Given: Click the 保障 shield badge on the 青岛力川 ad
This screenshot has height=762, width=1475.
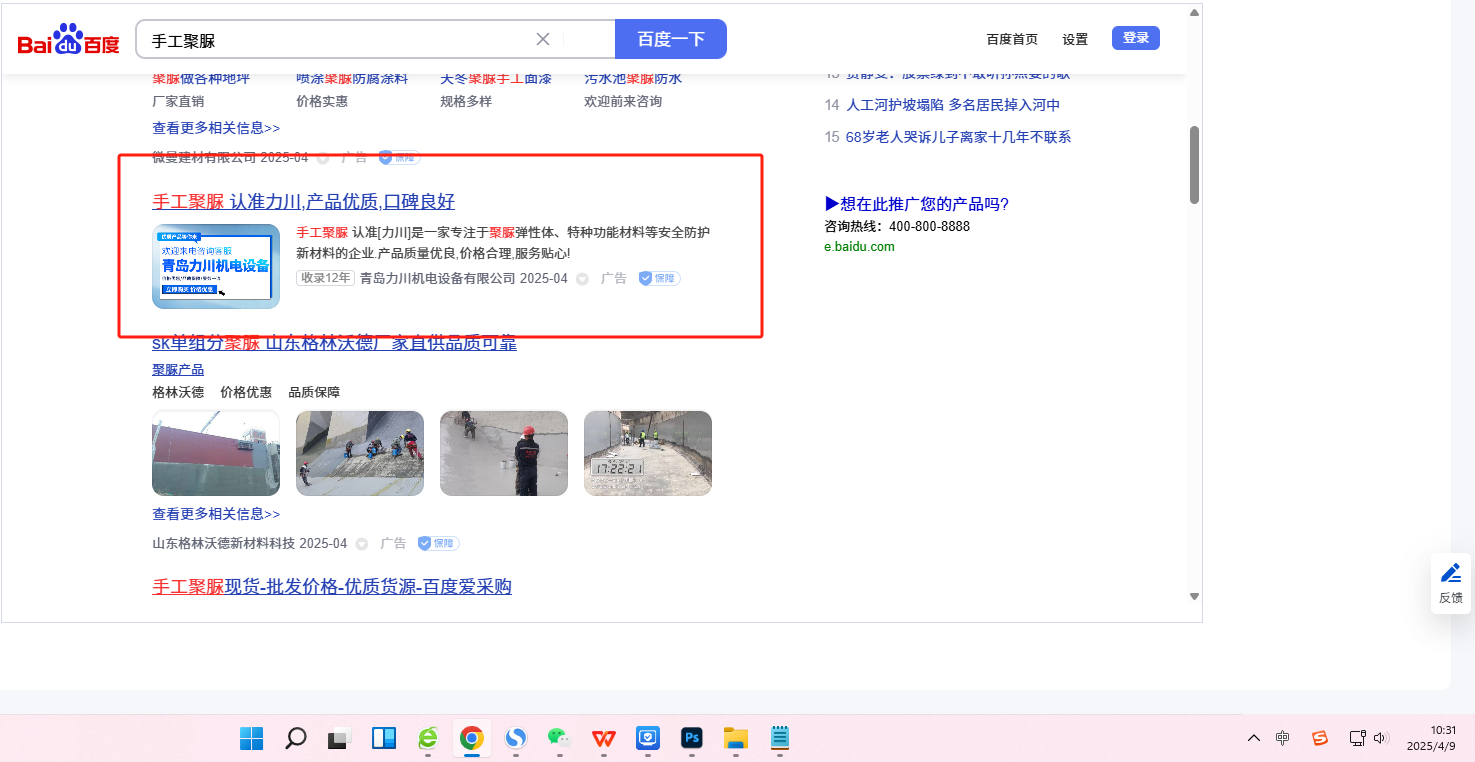Looking at the screenshot, I should 660,278.
